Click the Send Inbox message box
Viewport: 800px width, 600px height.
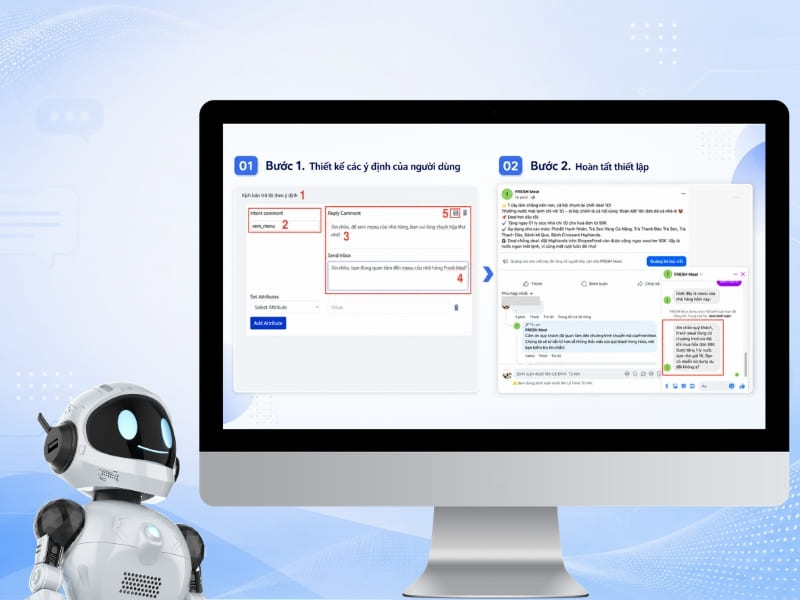click(397, 276)
